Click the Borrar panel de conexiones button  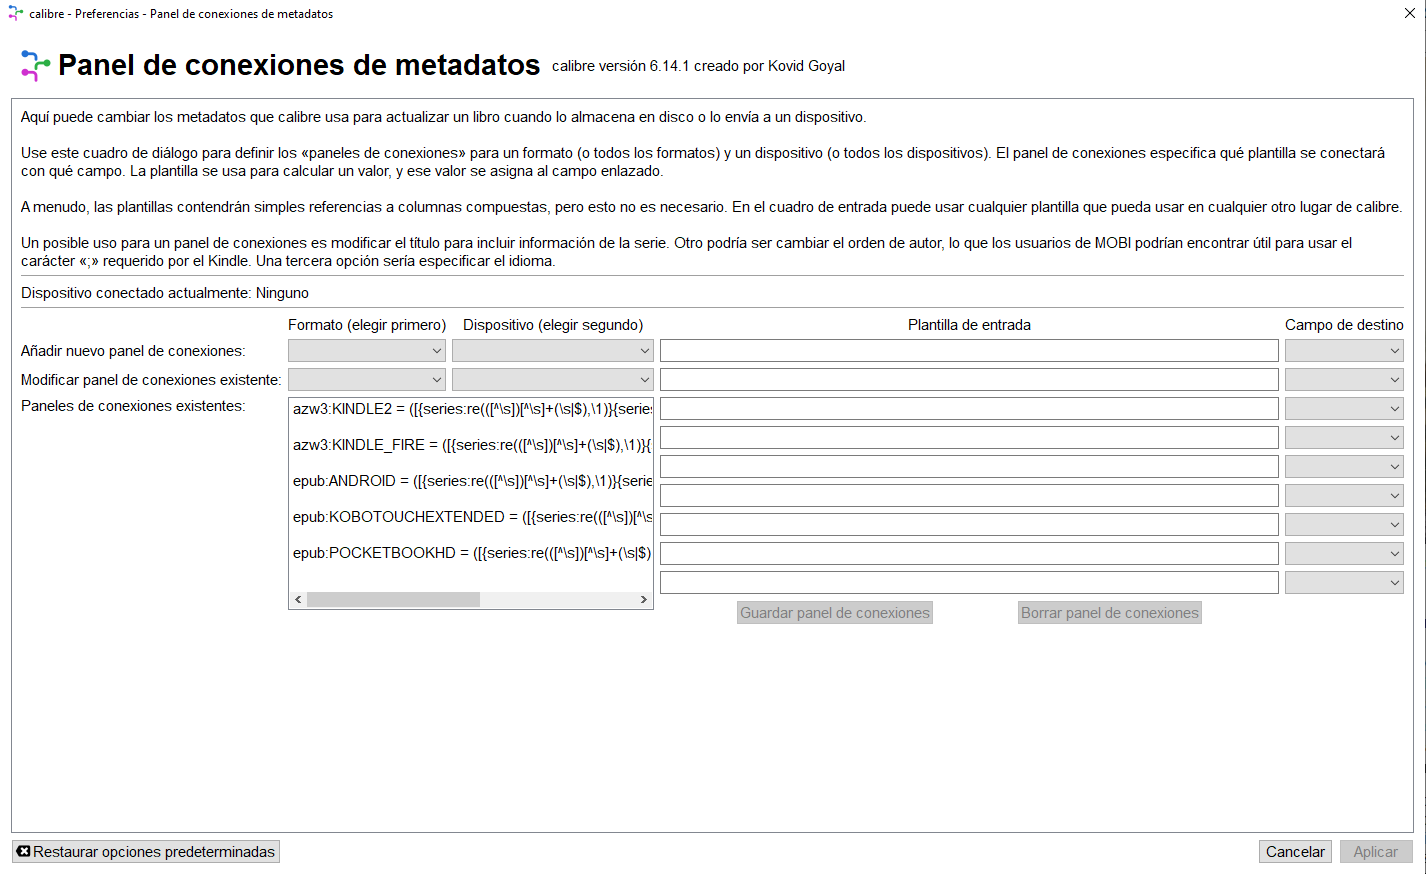pos(1109,613)
